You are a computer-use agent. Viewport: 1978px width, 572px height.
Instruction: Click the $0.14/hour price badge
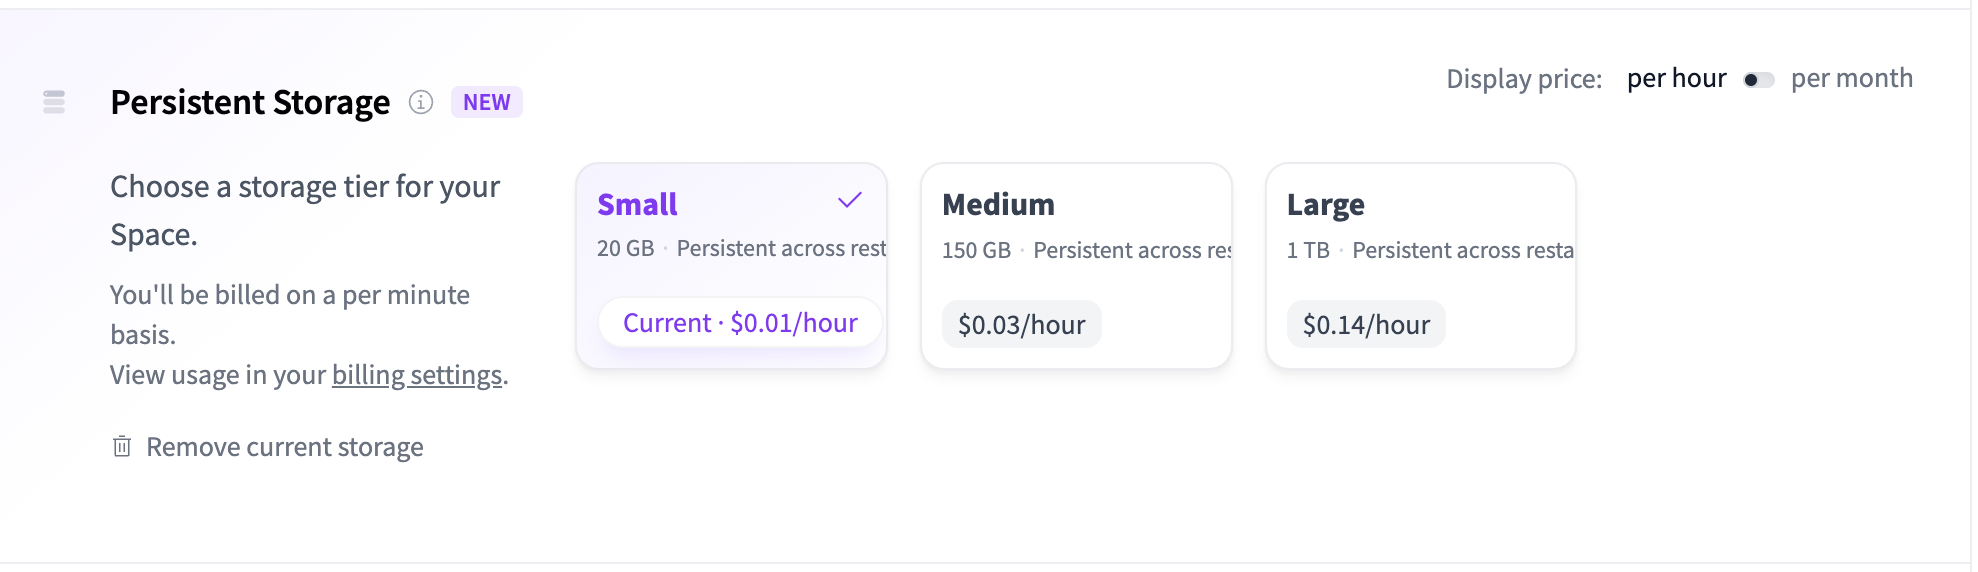click(x=1366, y=325)
